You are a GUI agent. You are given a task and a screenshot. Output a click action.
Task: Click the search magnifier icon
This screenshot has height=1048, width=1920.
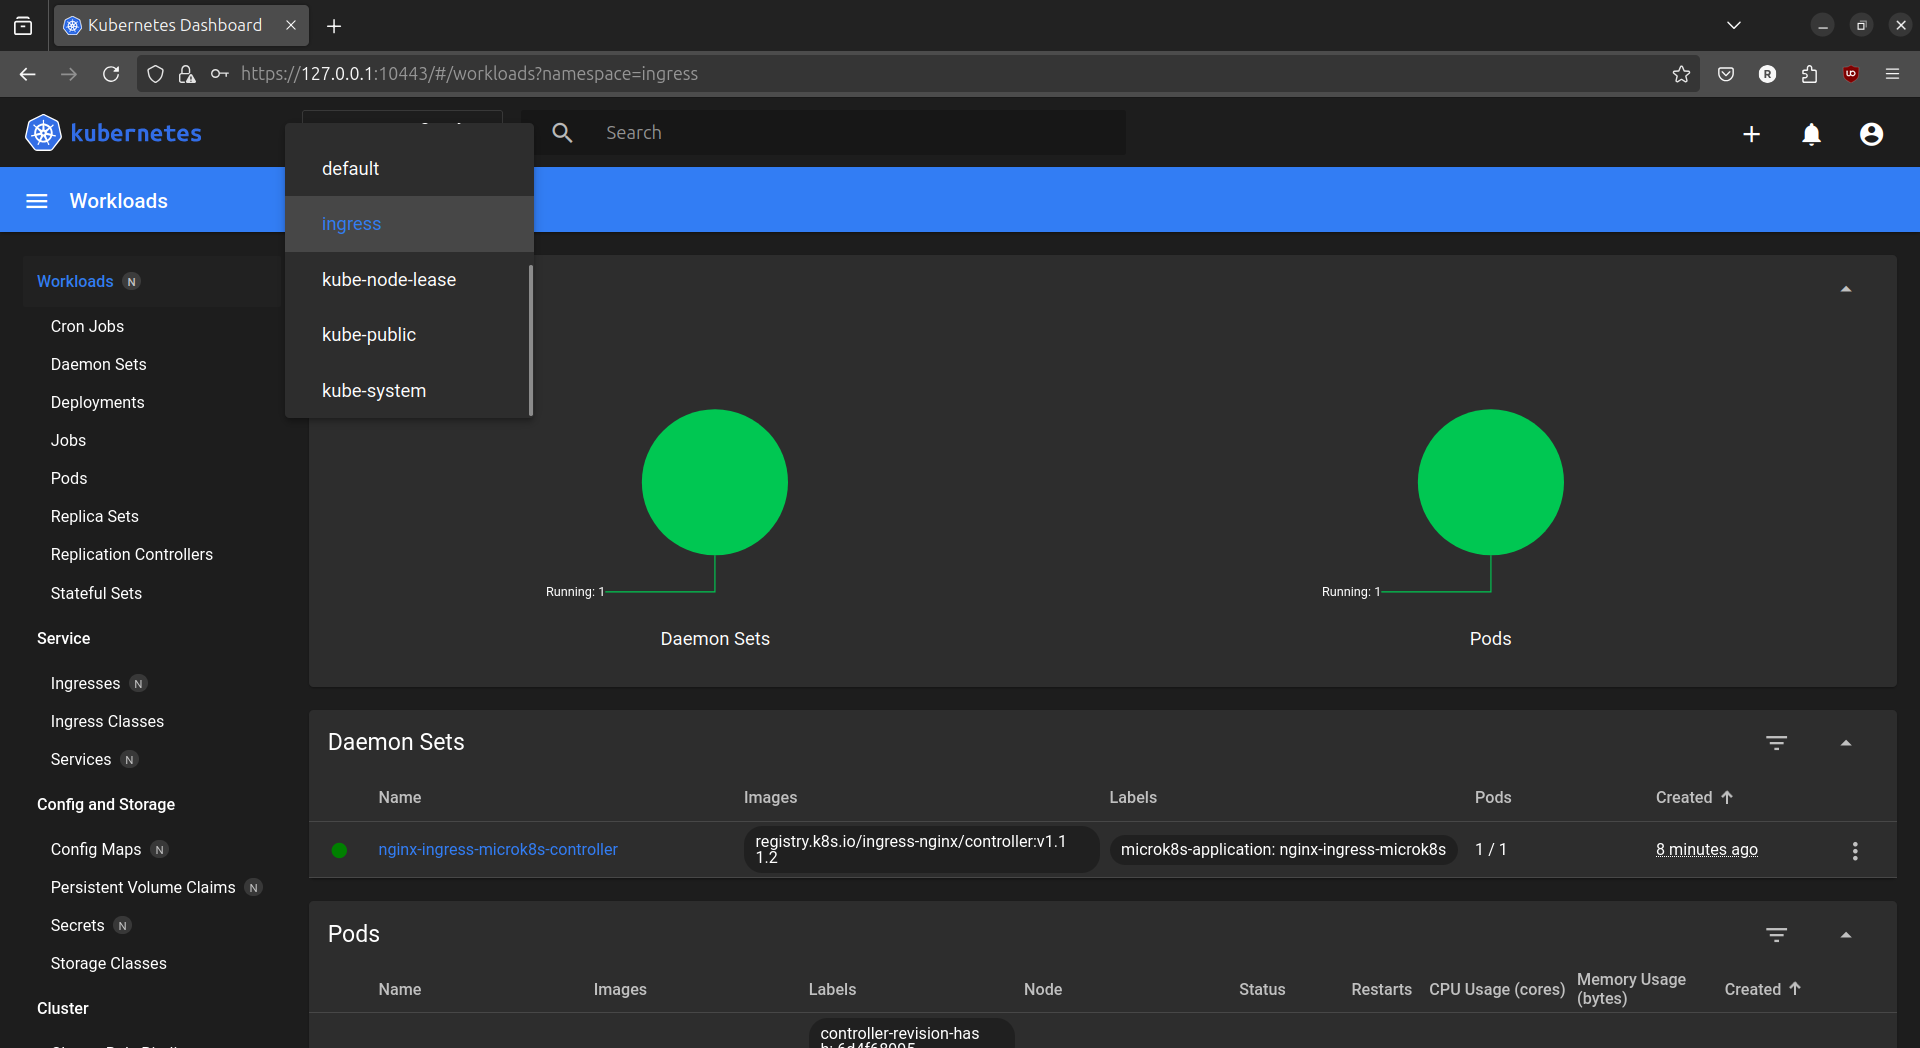pos(563,133)
